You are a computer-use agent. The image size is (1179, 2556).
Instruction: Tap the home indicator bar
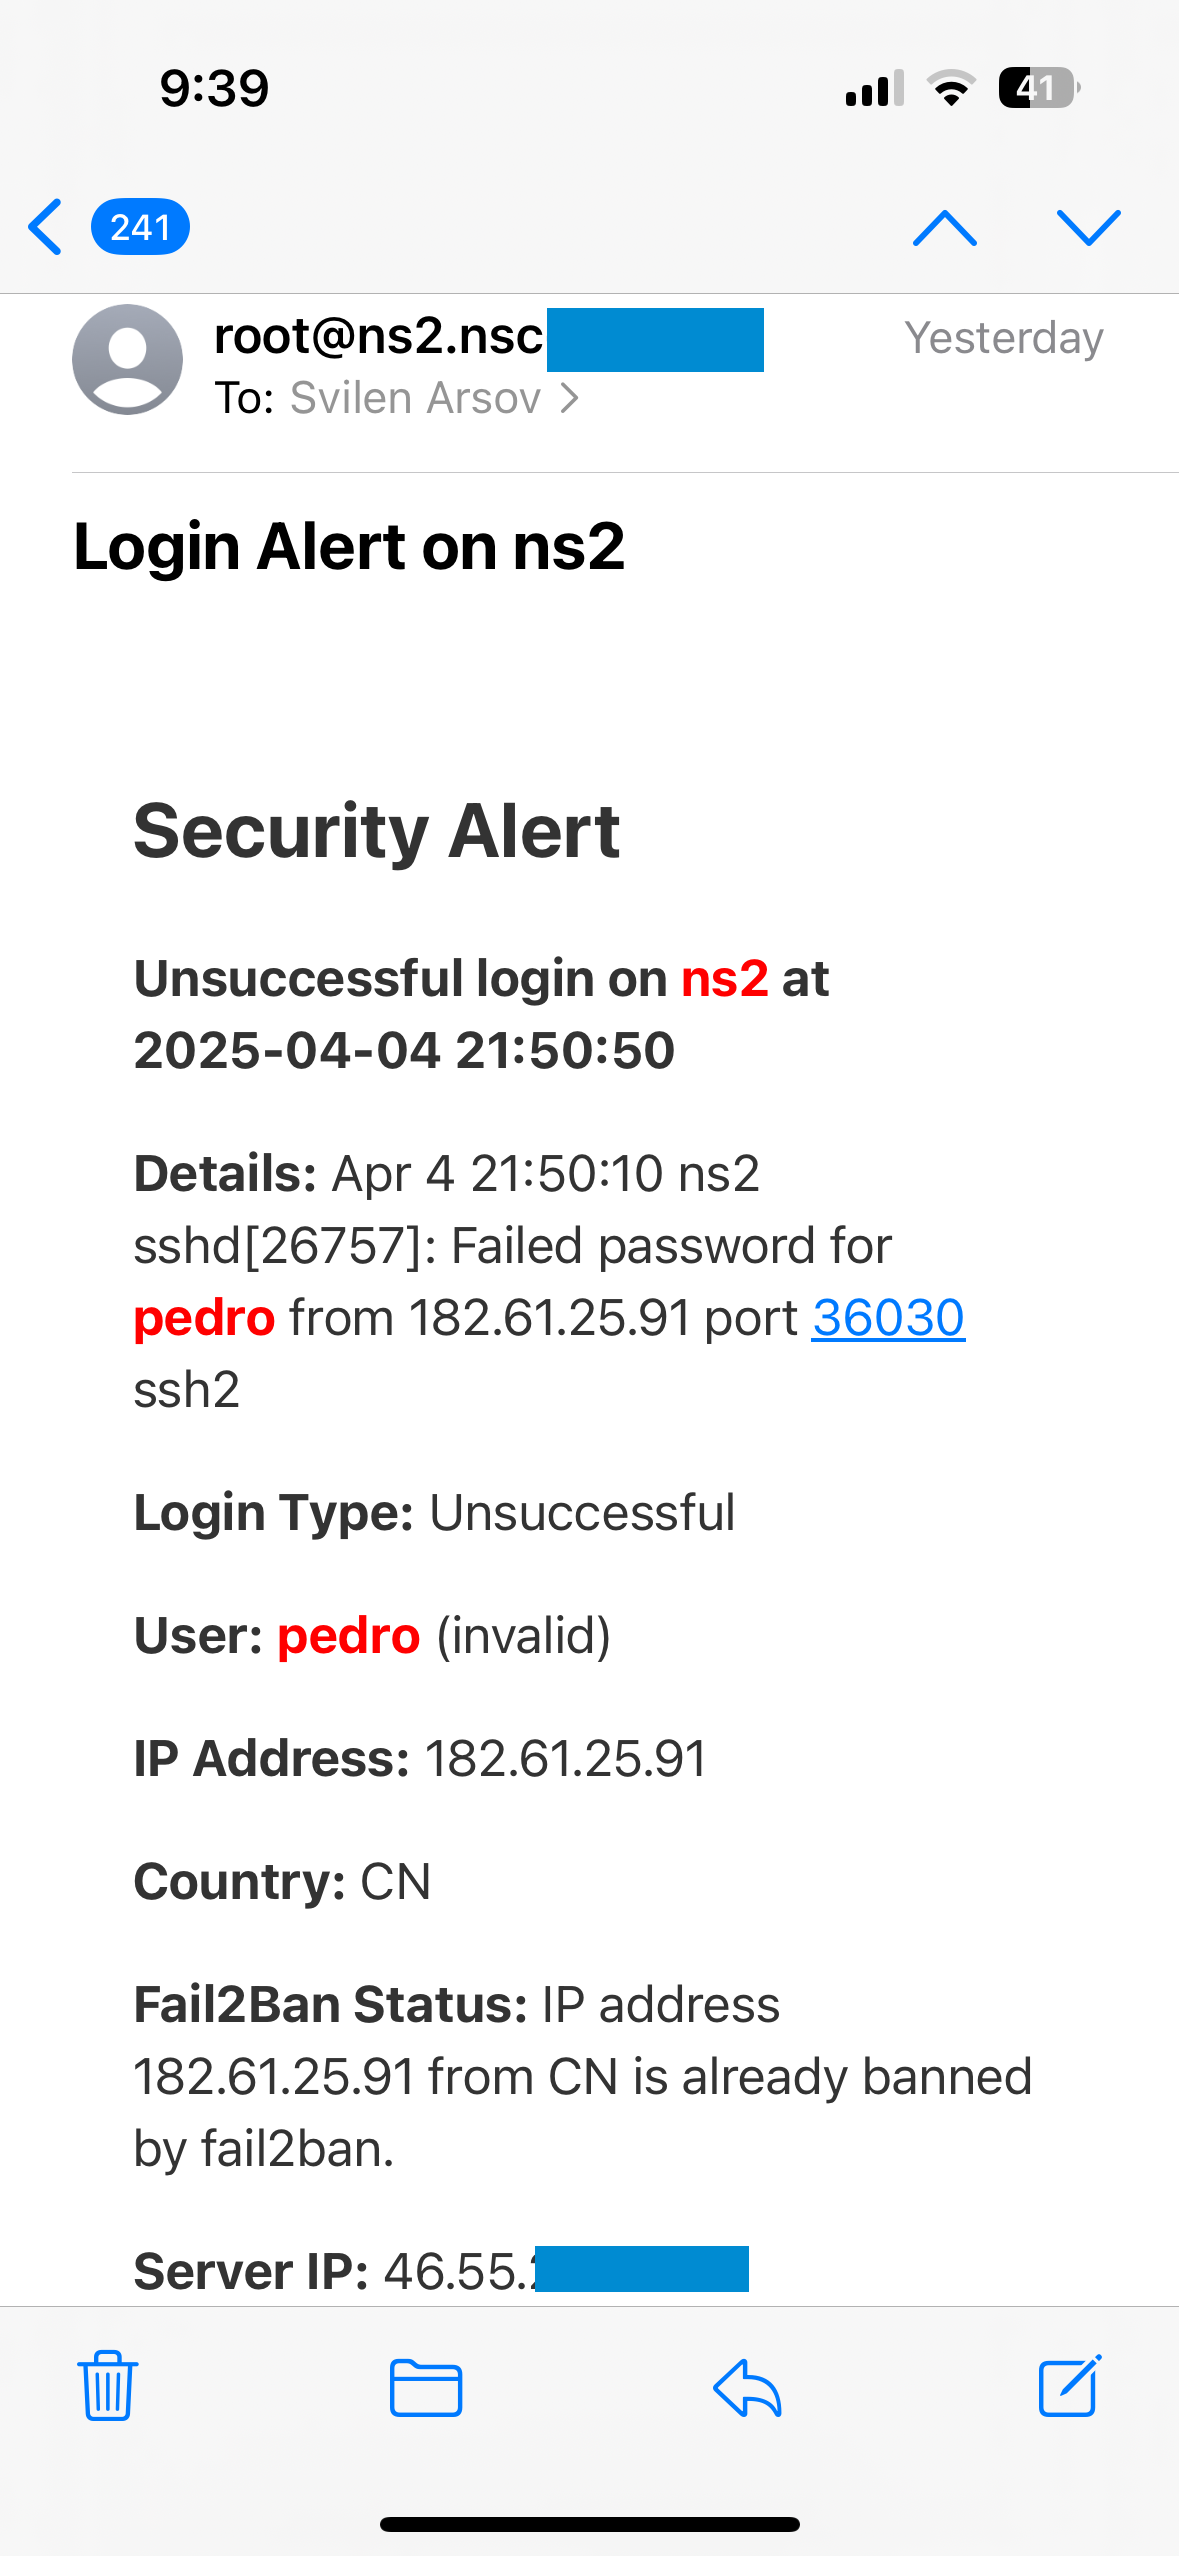[x=590, y=2524]
